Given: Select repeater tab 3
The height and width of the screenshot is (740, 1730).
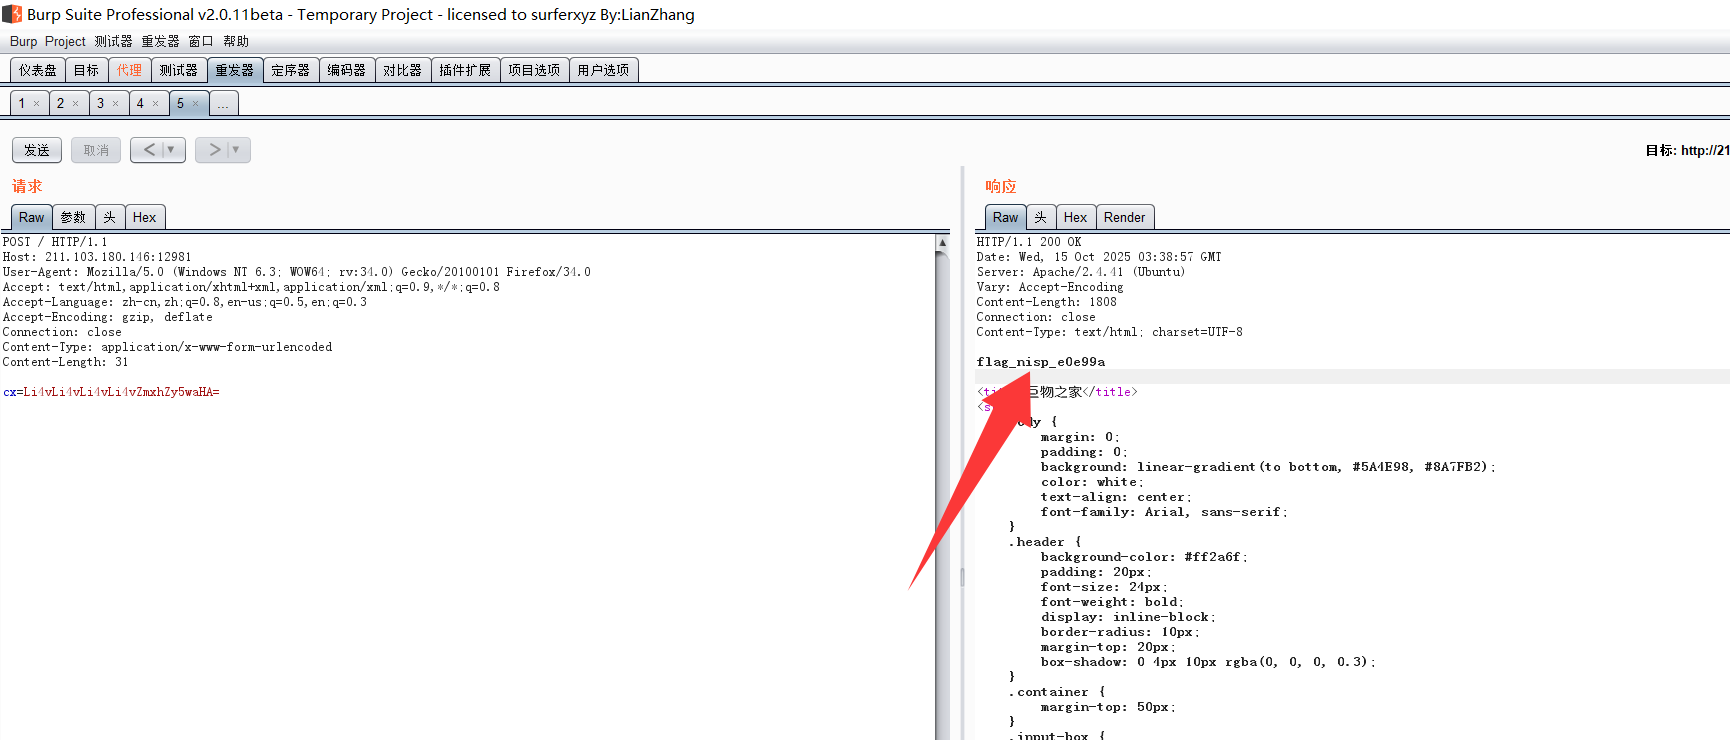Looking at the screenshot, I should pyautogui.click(x=100, y=103).
